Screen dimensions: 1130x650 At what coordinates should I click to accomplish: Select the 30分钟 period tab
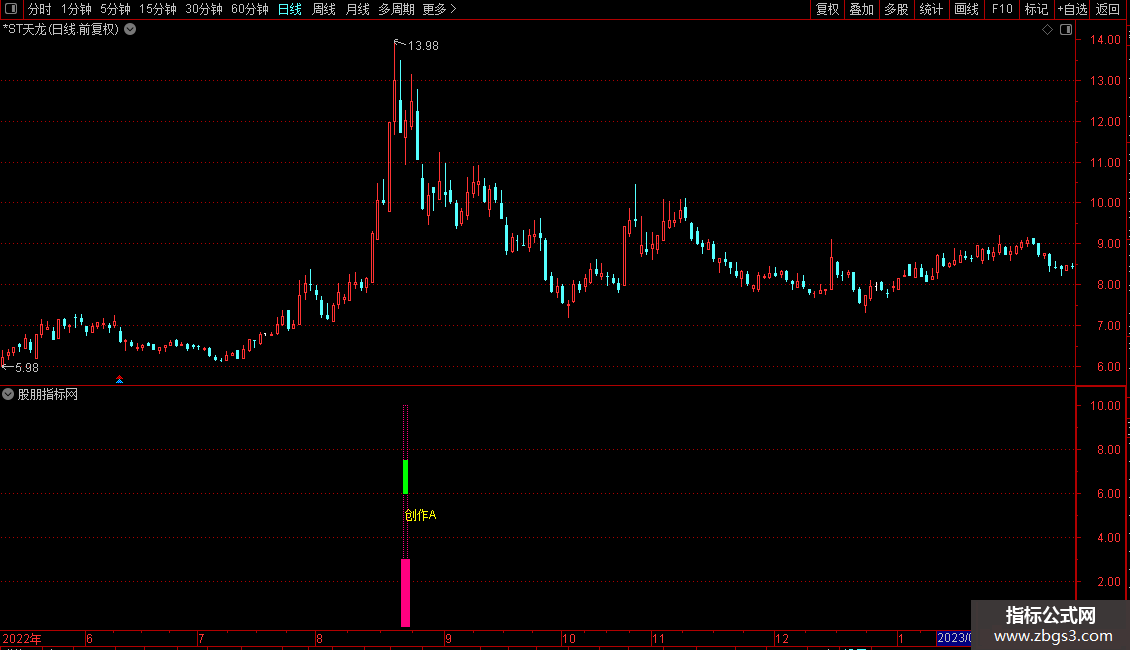point(204,9)
